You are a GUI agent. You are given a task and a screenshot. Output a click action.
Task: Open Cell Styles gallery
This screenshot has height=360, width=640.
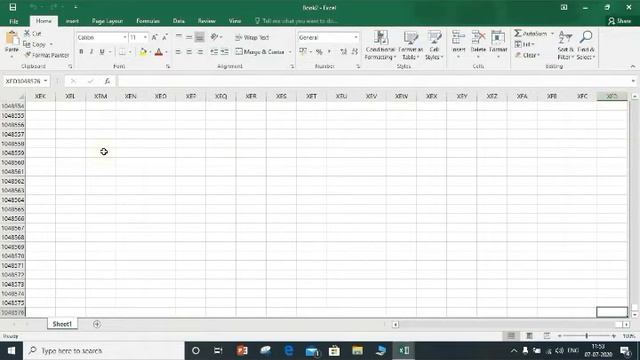pyautogui.click(x=434, y=45)
